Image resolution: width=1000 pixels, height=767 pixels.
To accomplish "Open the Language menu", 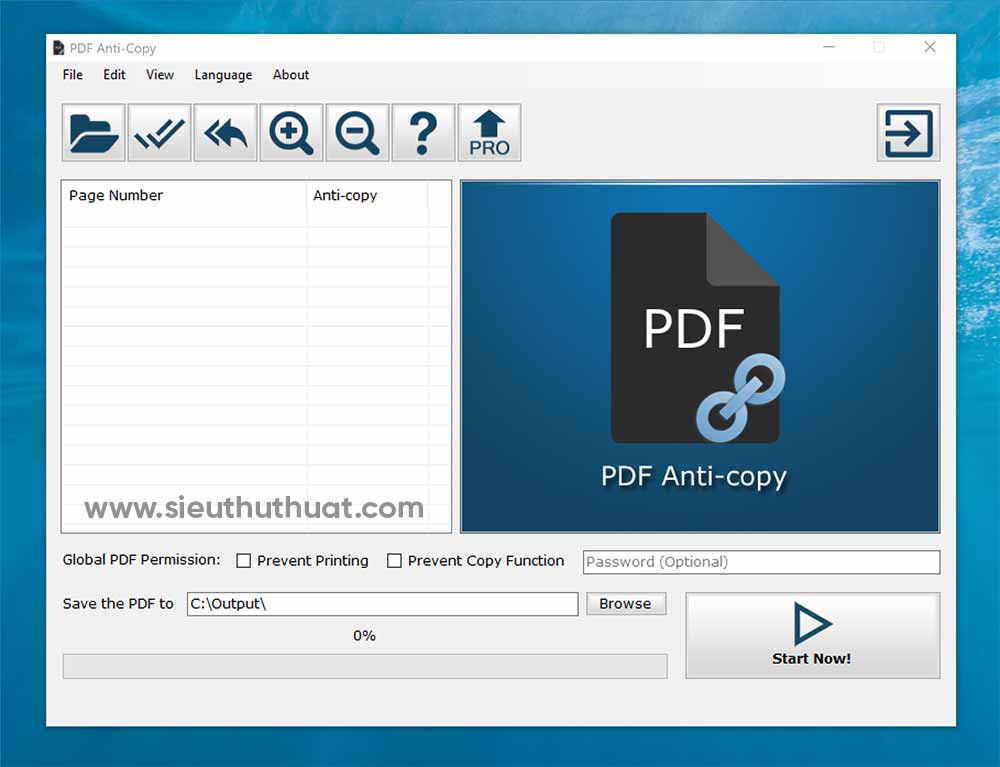I will pyautogui.click(x=223, y=75).
